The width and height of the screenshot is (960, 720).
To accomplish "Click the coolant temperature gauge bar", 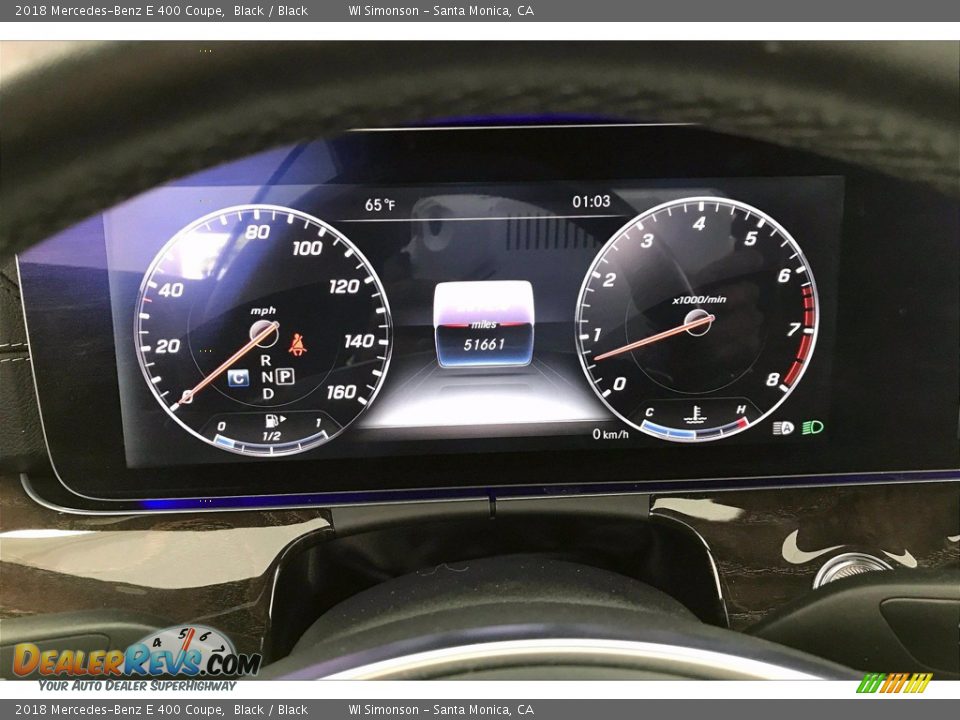I will pyautogui.click(x=695, y=430).
